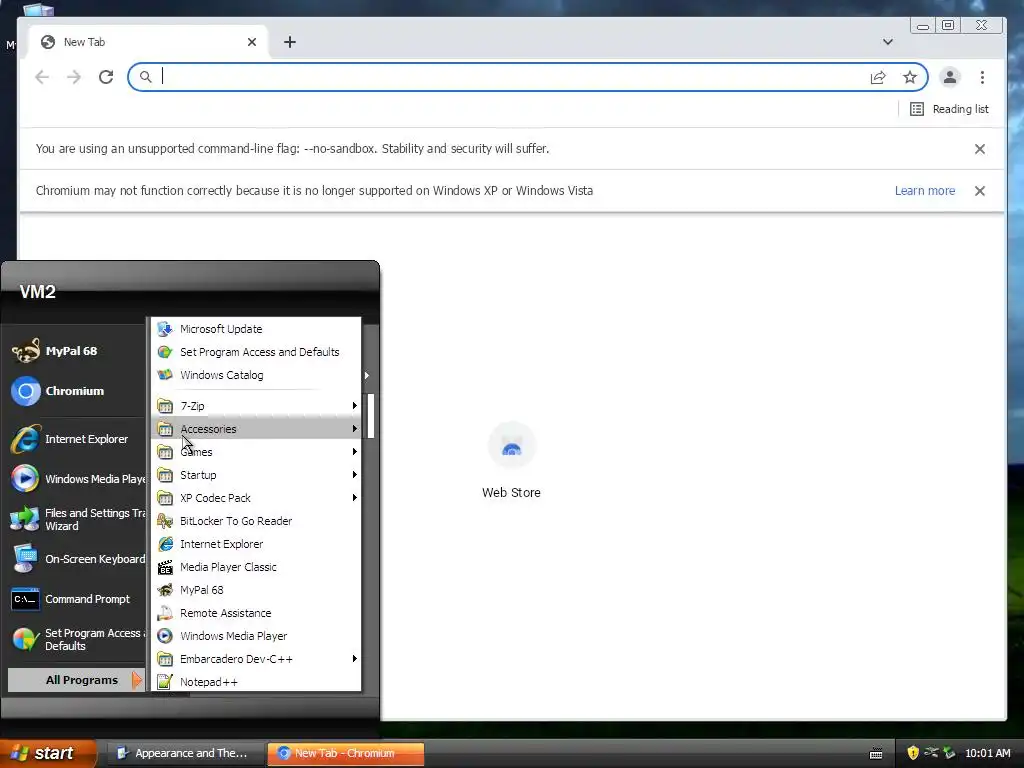The image size is (1024, 768).
Task: Expand the Embarcadero Dev-C++ submenu
Action: 256,659
